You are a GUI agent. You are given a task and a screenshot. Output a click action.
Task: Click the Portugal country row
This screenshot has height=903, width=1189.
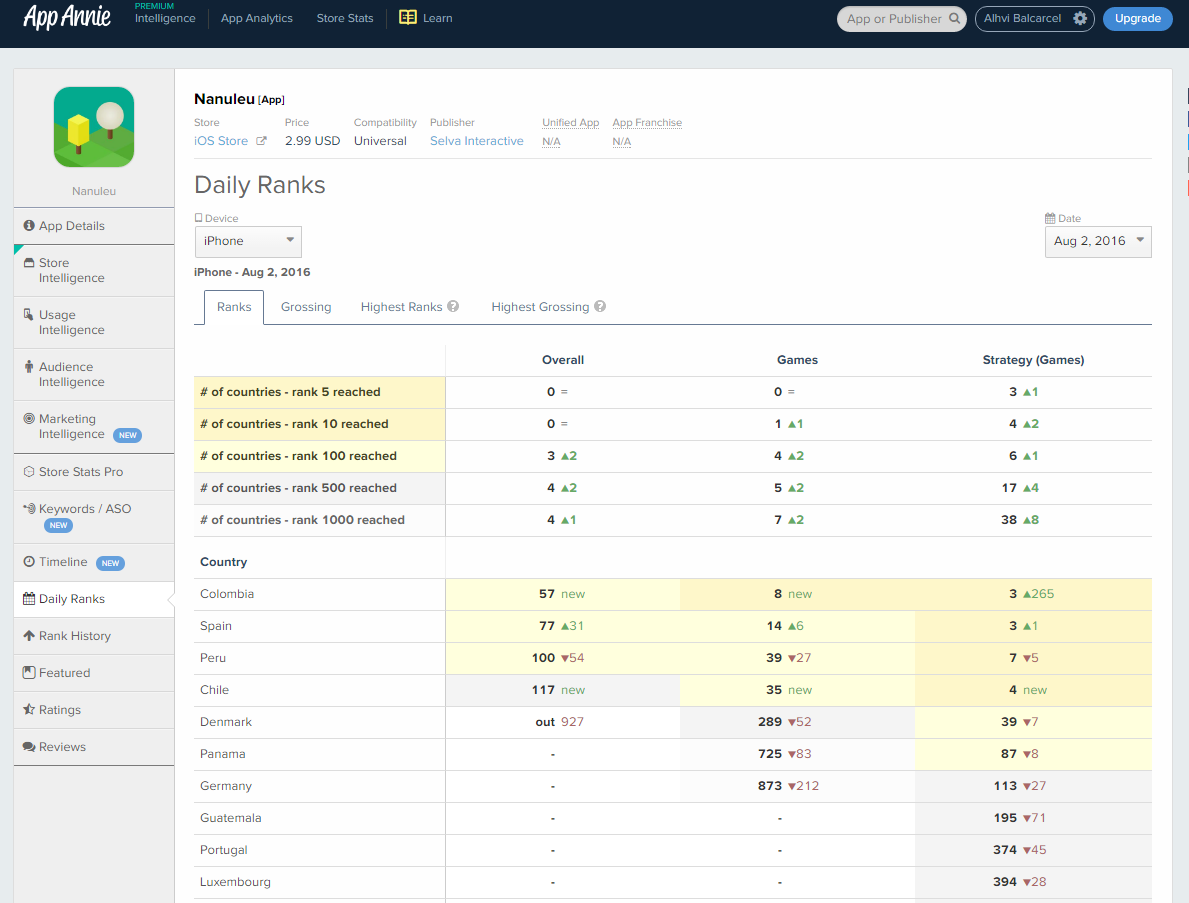click(673, 850)
